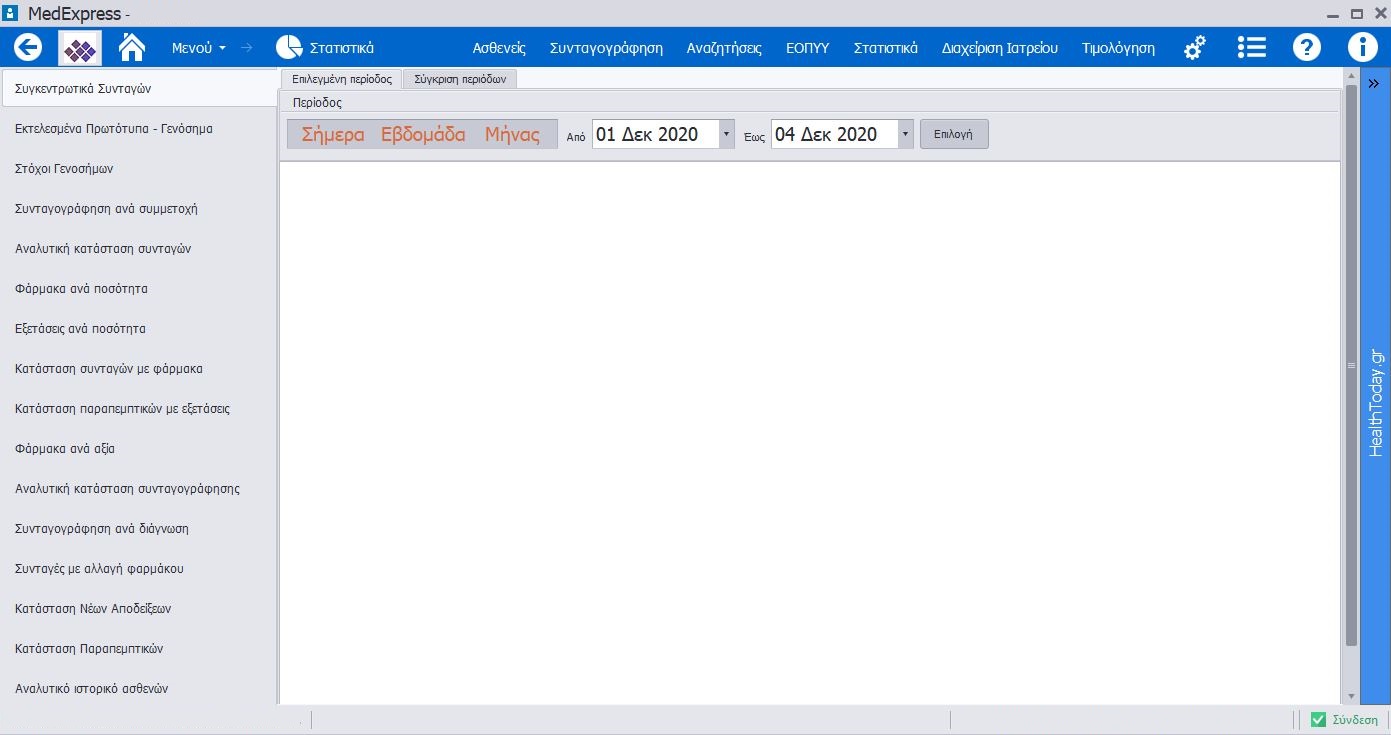Select Συνταγογράφηση ανά διάγνωση report
The height and width of the screenshot is (735, 1391).
138,528
